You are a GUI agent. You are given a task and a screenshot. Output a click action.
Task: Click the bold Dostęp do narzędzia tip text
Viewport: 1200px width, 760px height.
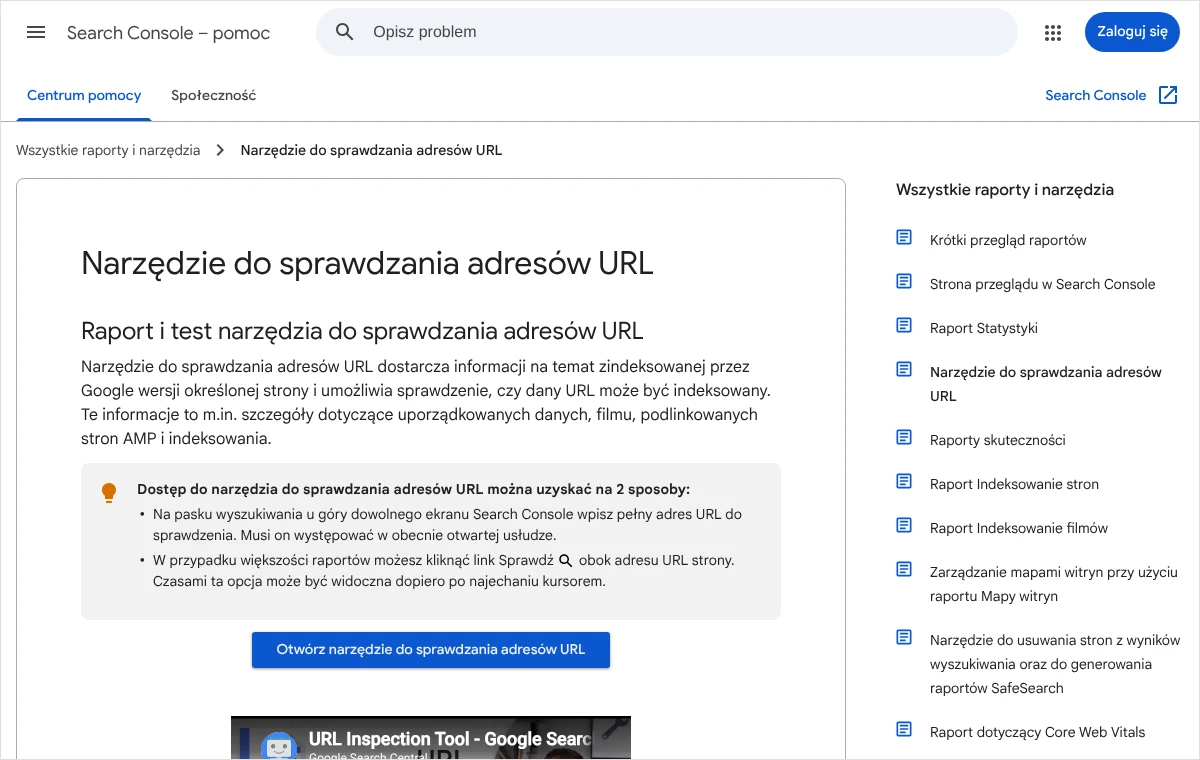tap(413, 490)
